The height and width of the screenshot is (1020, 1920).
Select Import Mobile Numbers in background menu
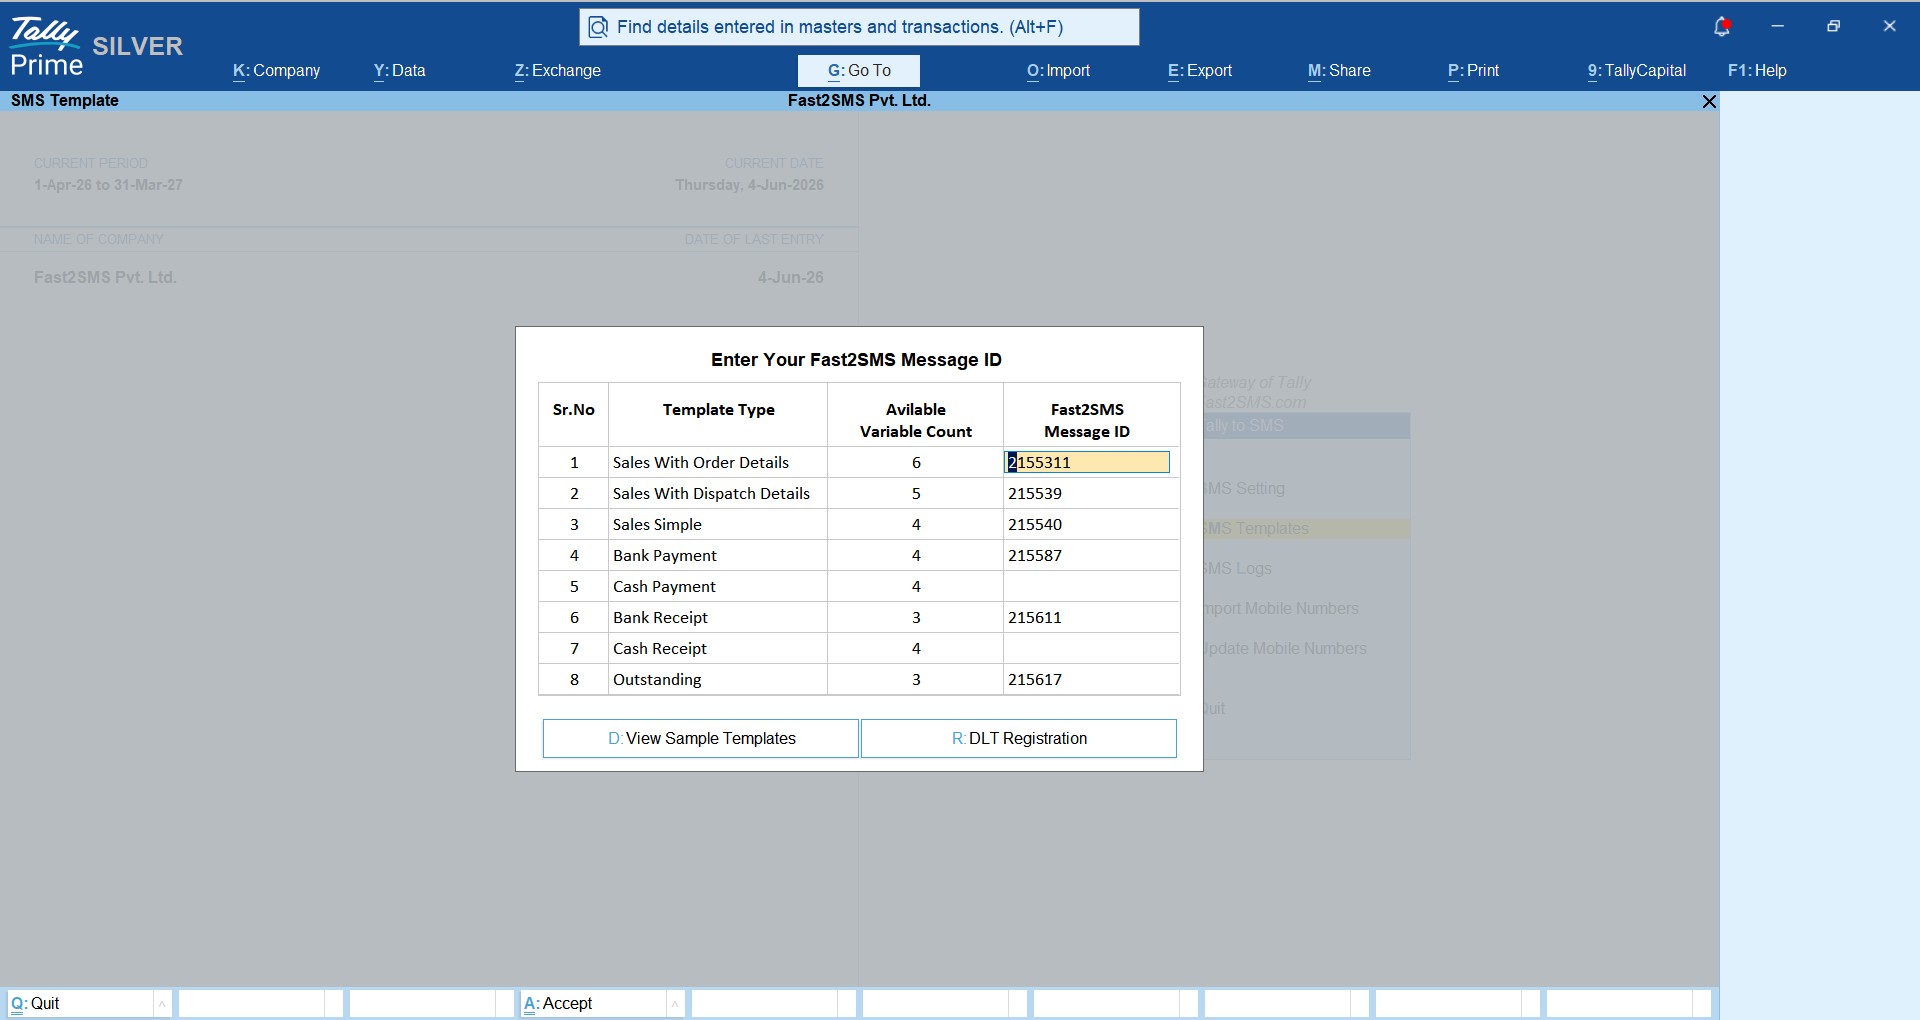(1281, 609)
